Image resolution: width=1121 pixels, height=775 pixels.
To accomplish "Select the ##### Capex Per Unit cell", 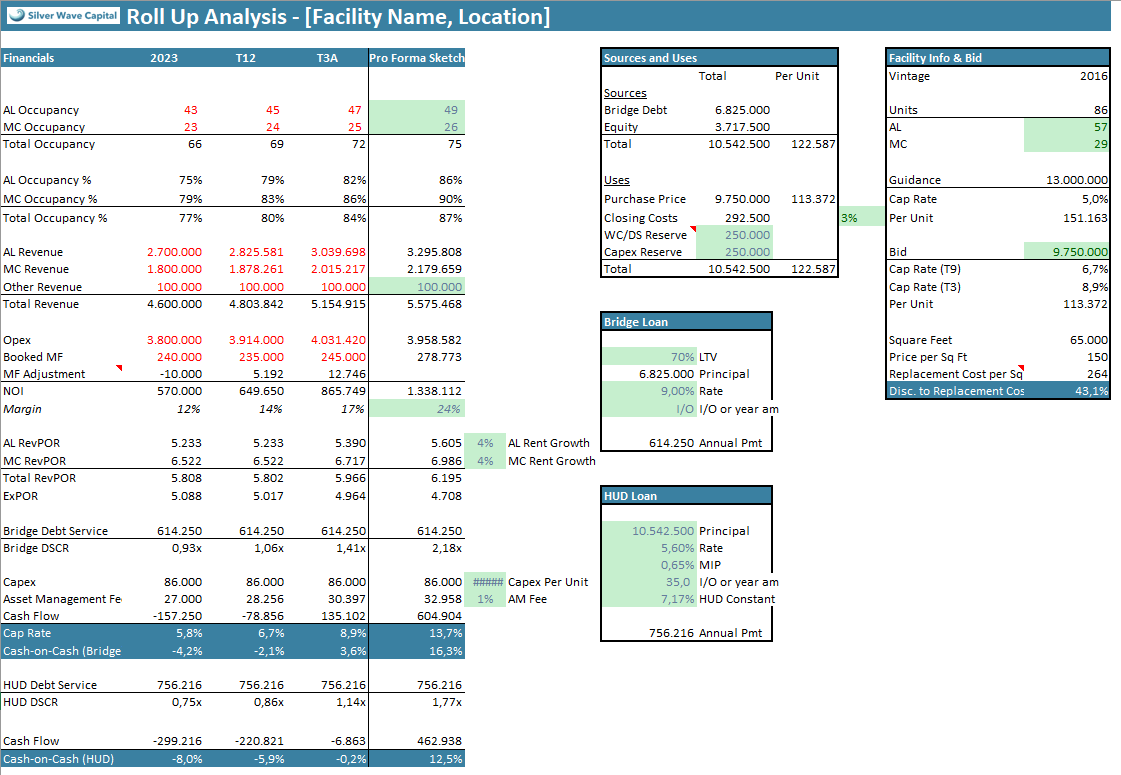I will pos(484,582).
